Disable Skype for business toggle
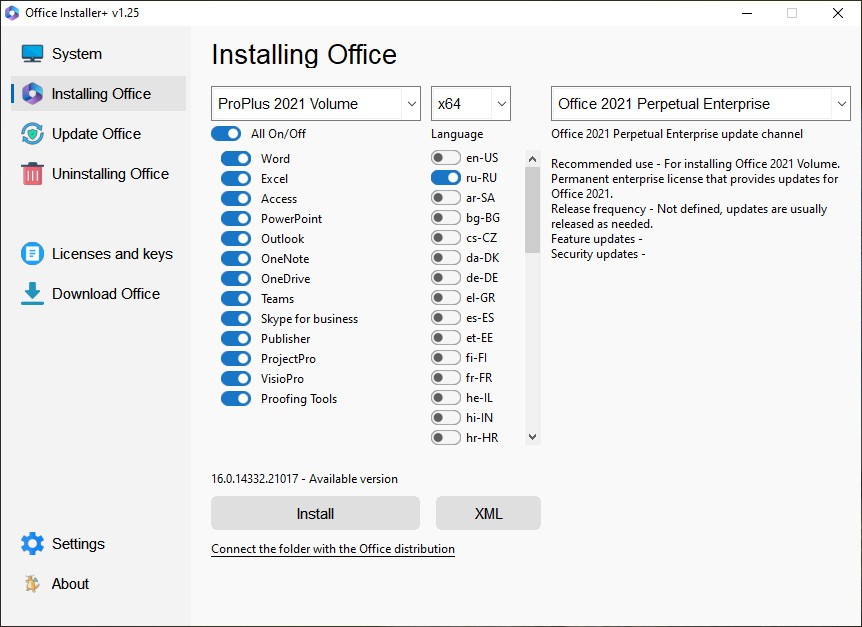This screenshot has height=627, width=862. 236,319
